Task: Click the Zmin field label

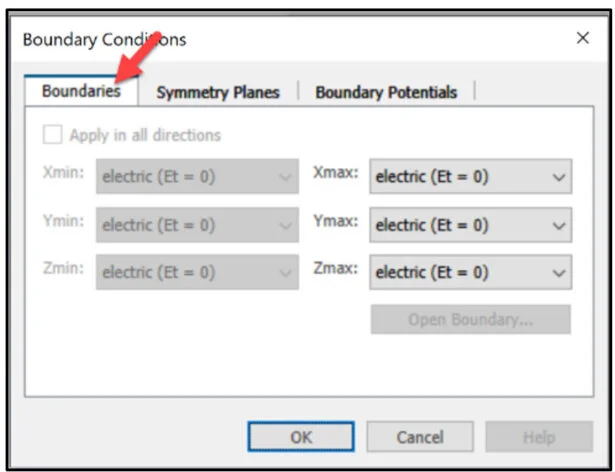Action: (64, 269)
